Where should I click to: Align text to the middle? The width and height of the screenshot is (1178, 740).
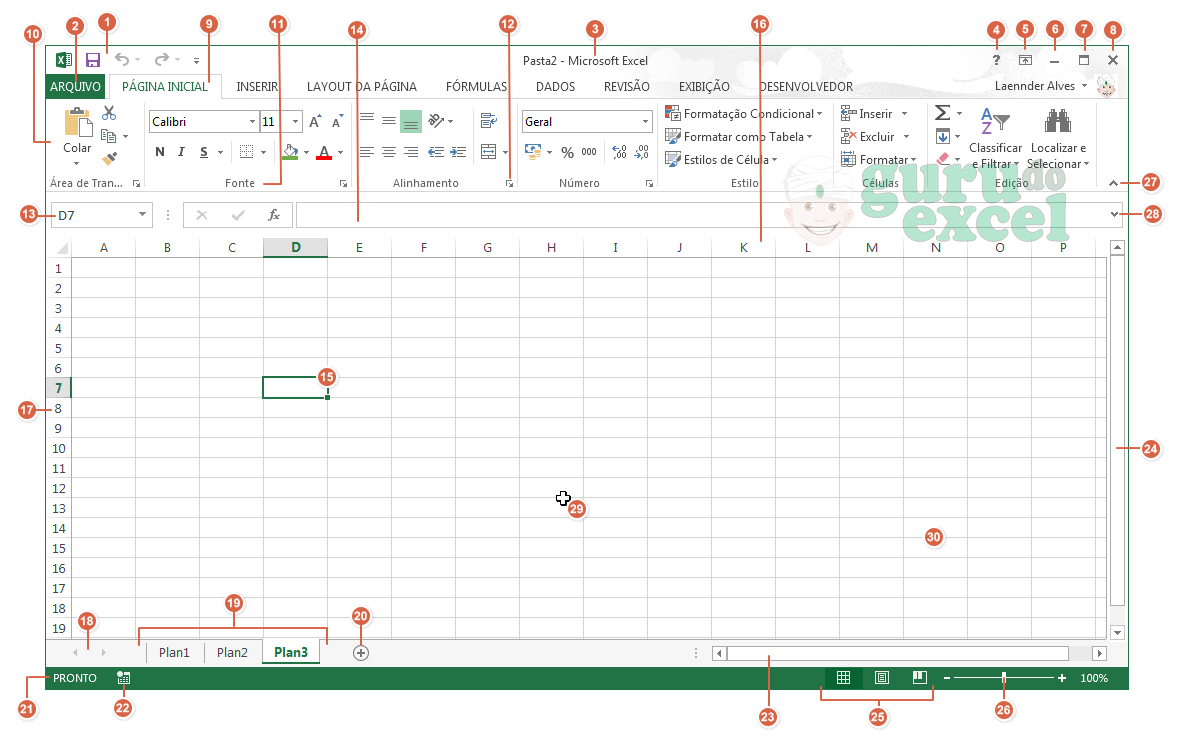point(388,120)
